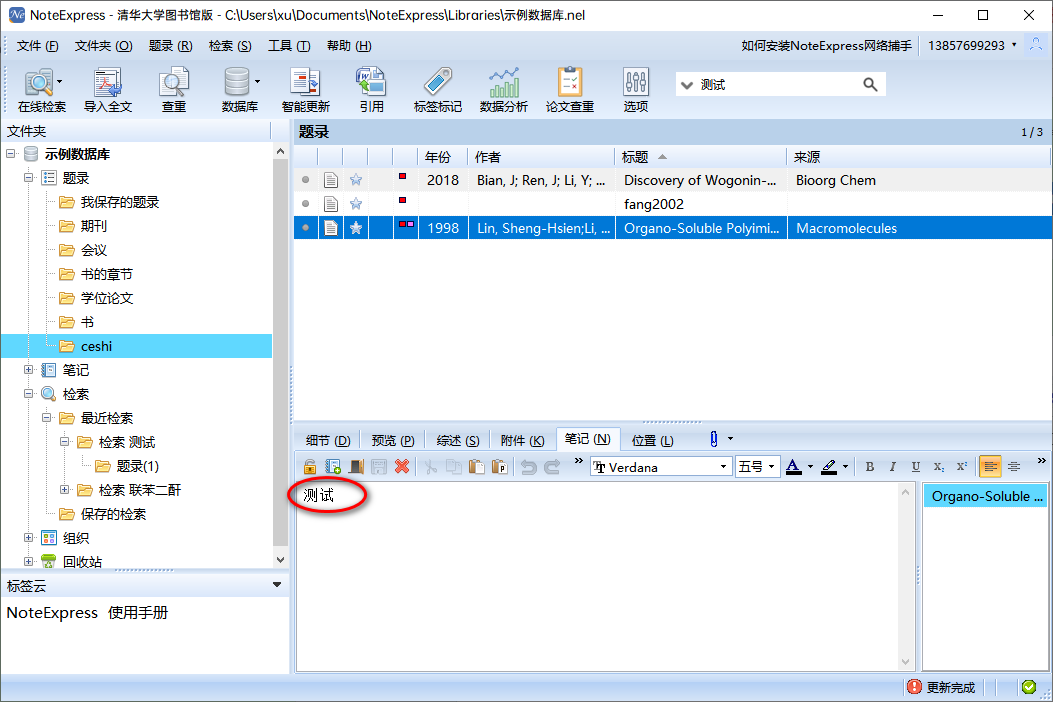Open the 在线检索 online search tool

(41, 90)
